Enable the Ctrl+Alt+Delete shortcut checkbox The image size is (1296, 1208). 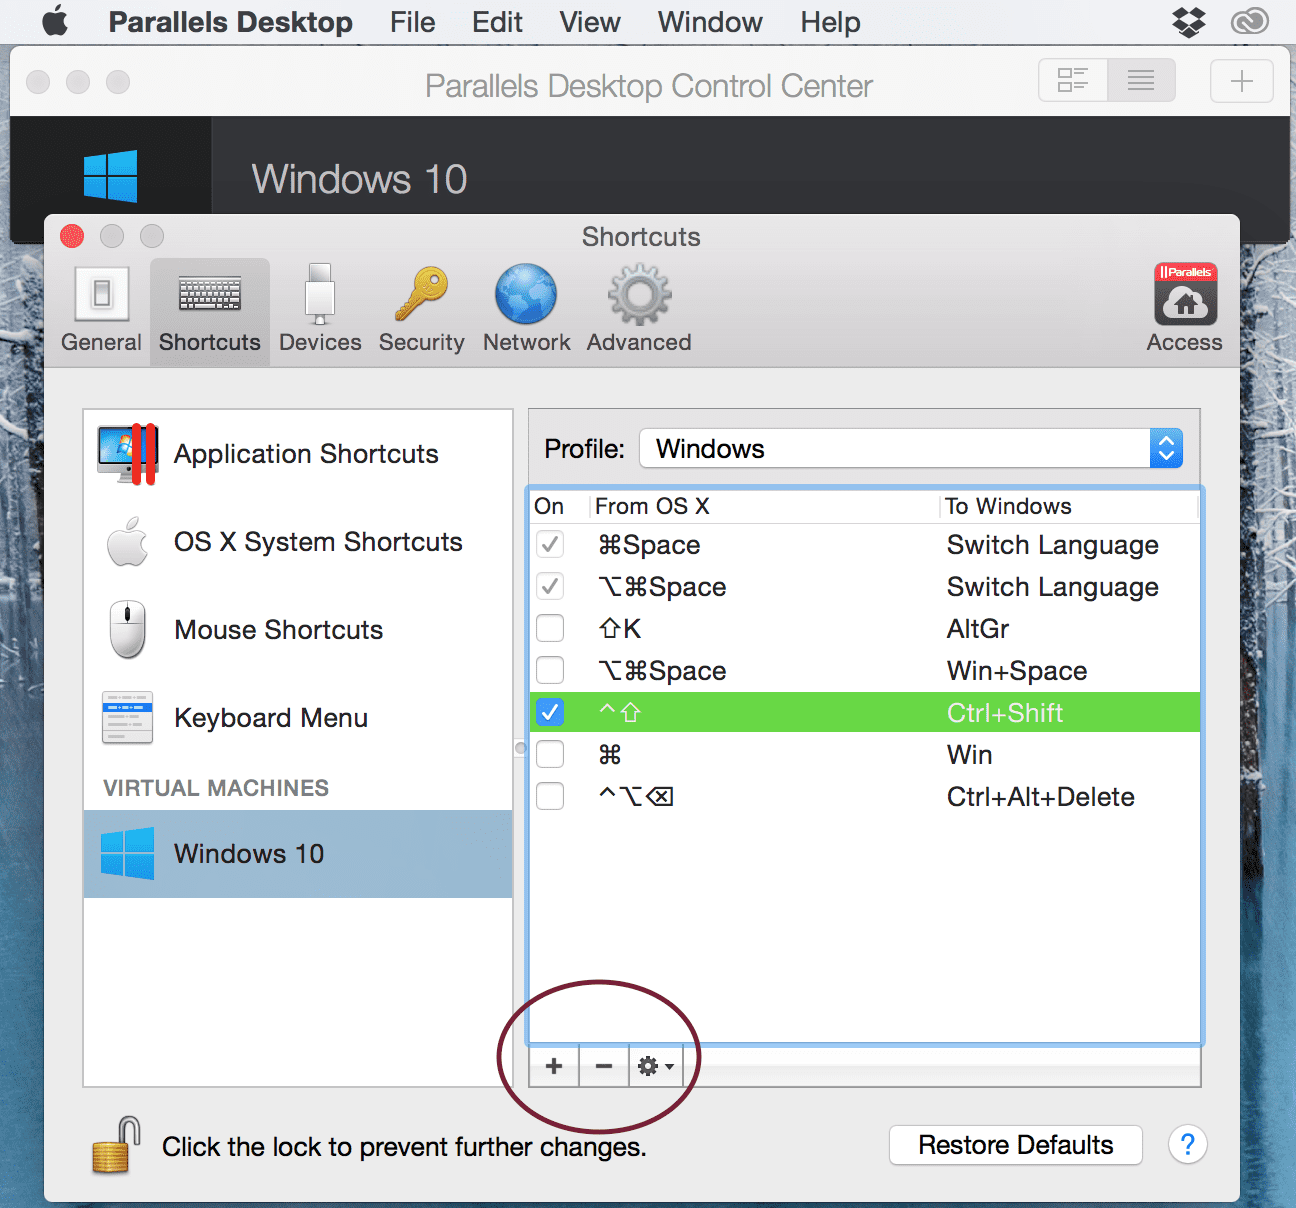click(x=550, y=797)
